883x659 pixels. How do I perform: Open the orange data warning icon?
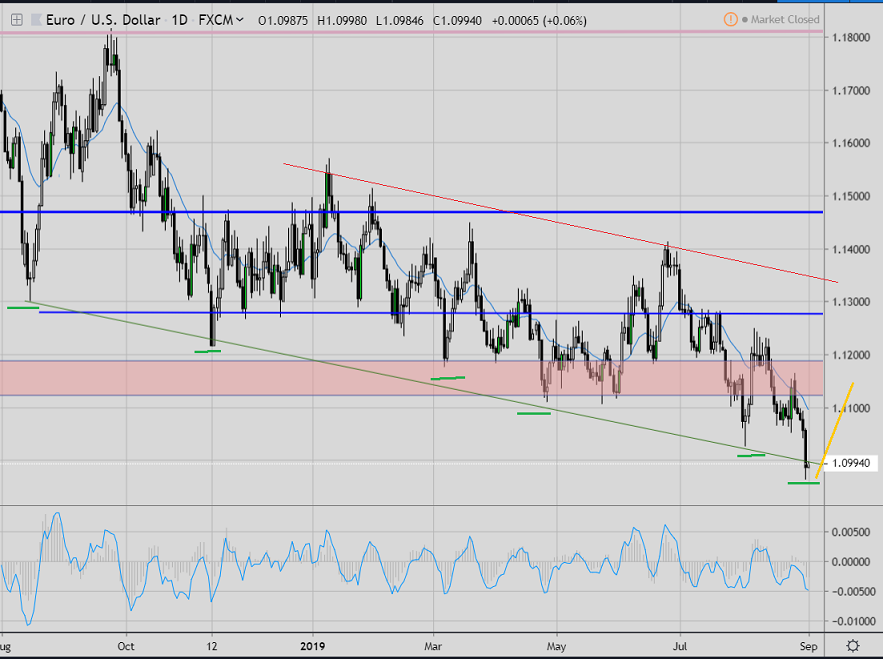pyautogui.click(x=730, y=20)
